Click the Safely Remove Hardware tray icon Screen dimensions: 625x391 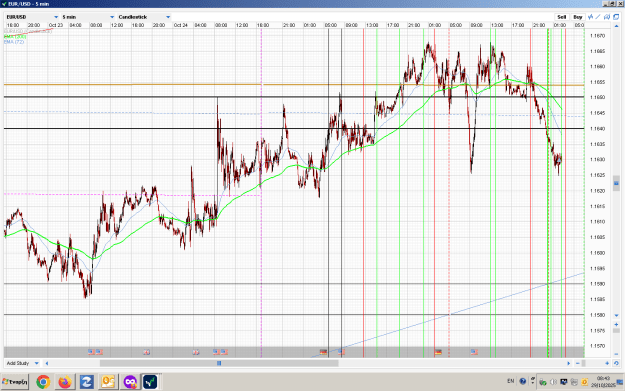(543, 382)
